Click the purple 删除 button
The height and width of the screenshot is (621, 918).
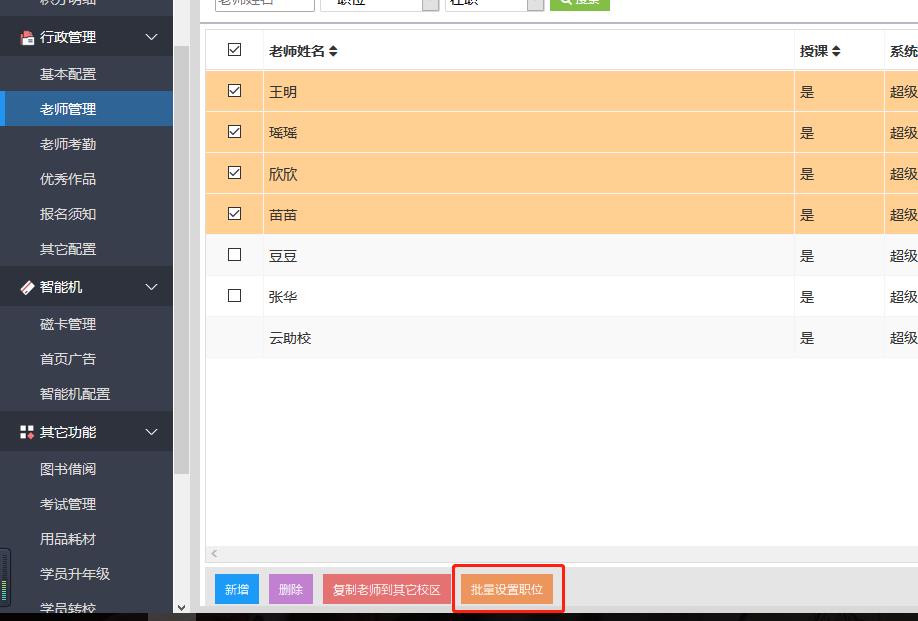point(291,589)
